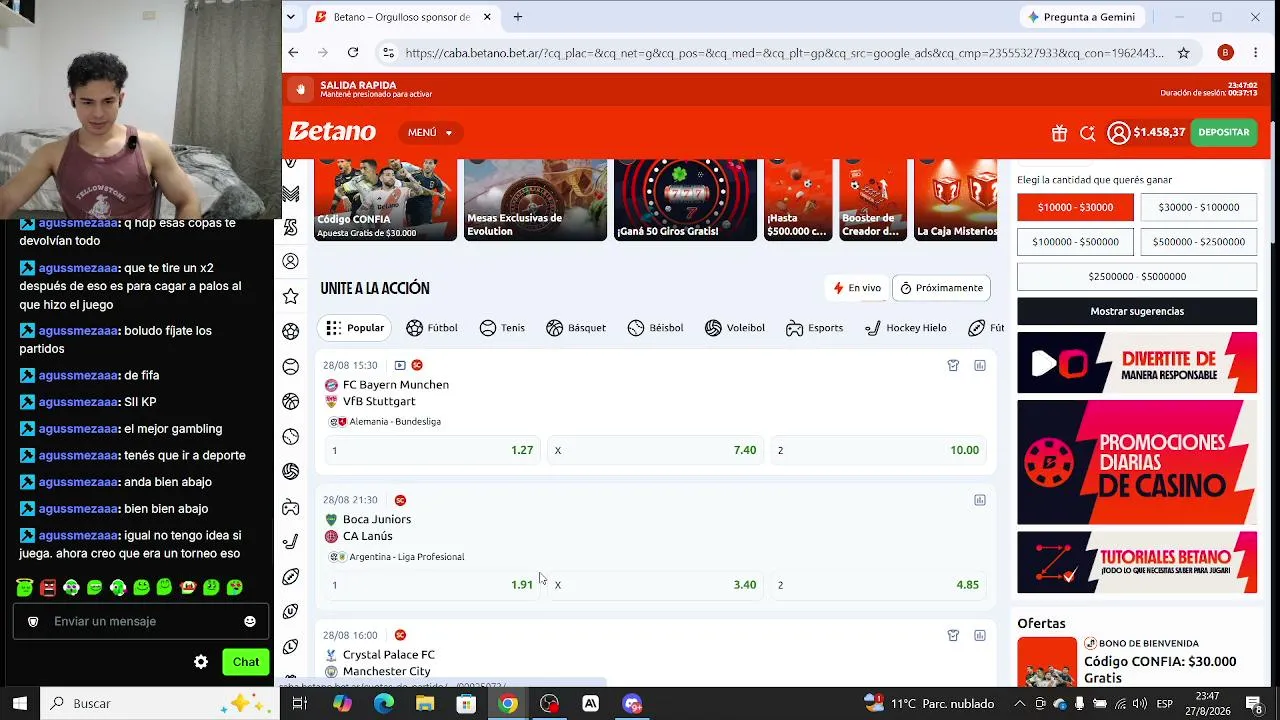The height and width of the screenshot is (720, 1280).
Task: Select the $2500000 - $5000000 win range
Action: click(x=1137, y=276)
